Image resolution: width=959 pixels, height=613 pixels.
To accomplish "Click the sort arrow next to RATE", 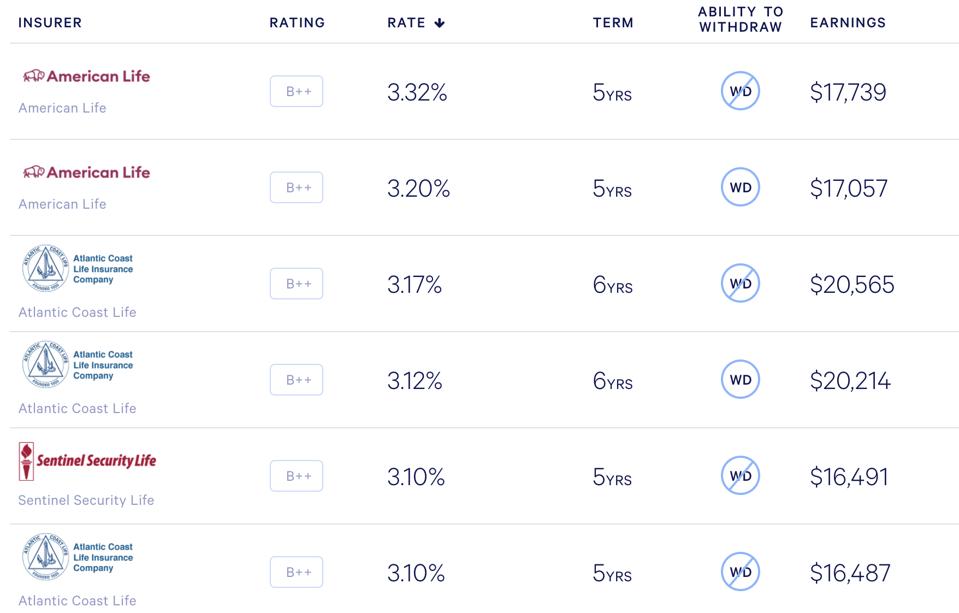I will click(x=441, y=22).
